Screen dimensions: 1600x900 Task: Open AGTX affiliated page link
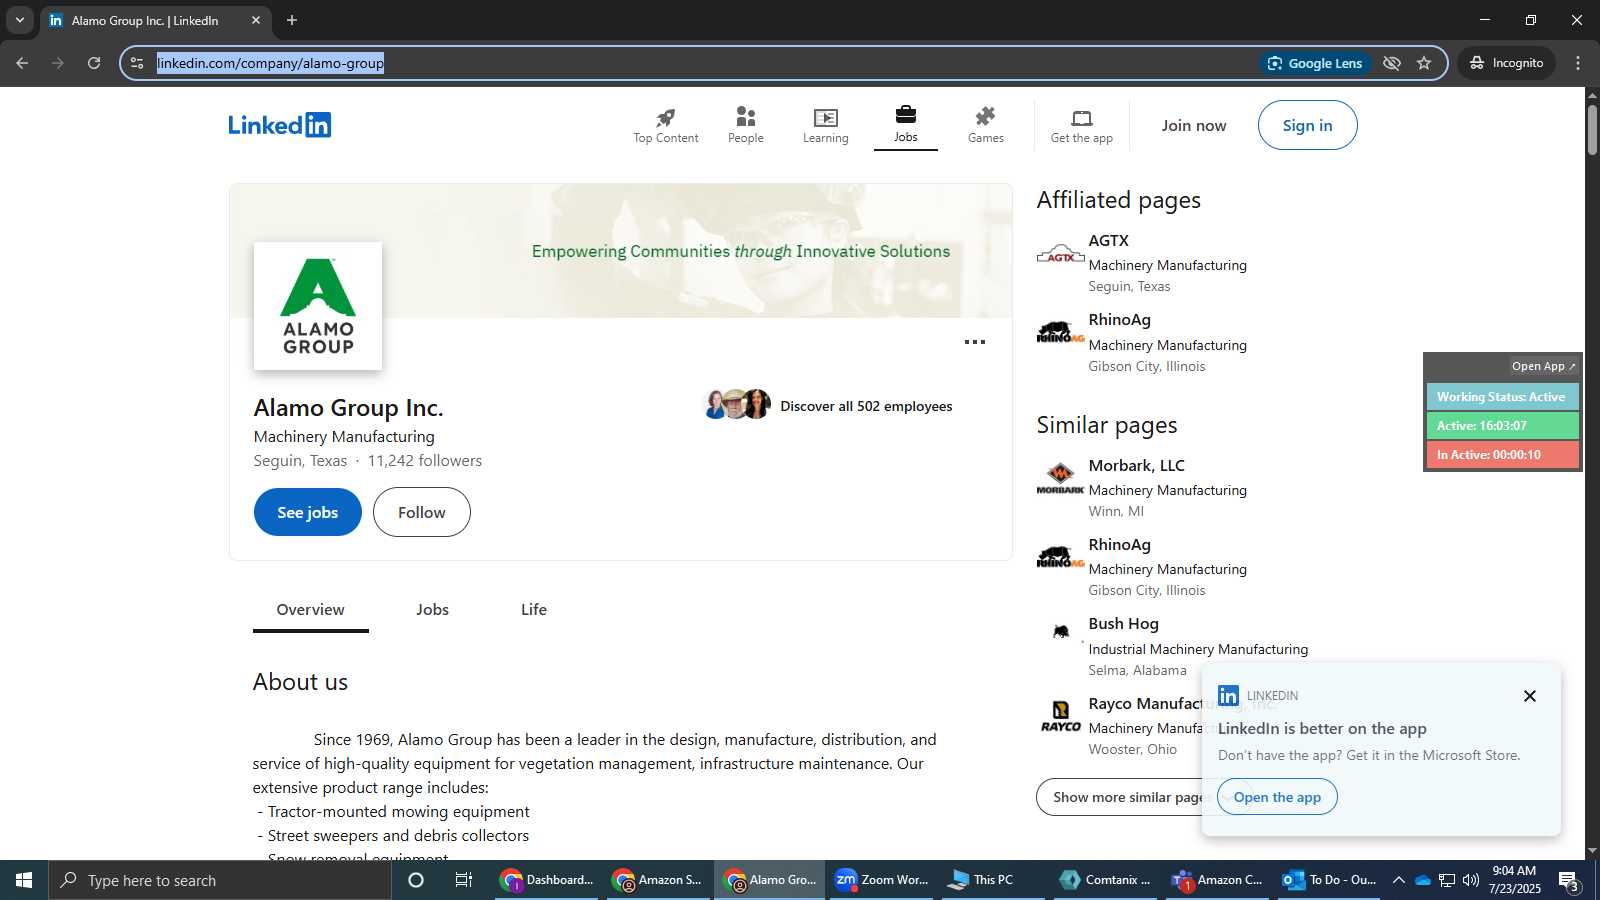(1108, 241)
